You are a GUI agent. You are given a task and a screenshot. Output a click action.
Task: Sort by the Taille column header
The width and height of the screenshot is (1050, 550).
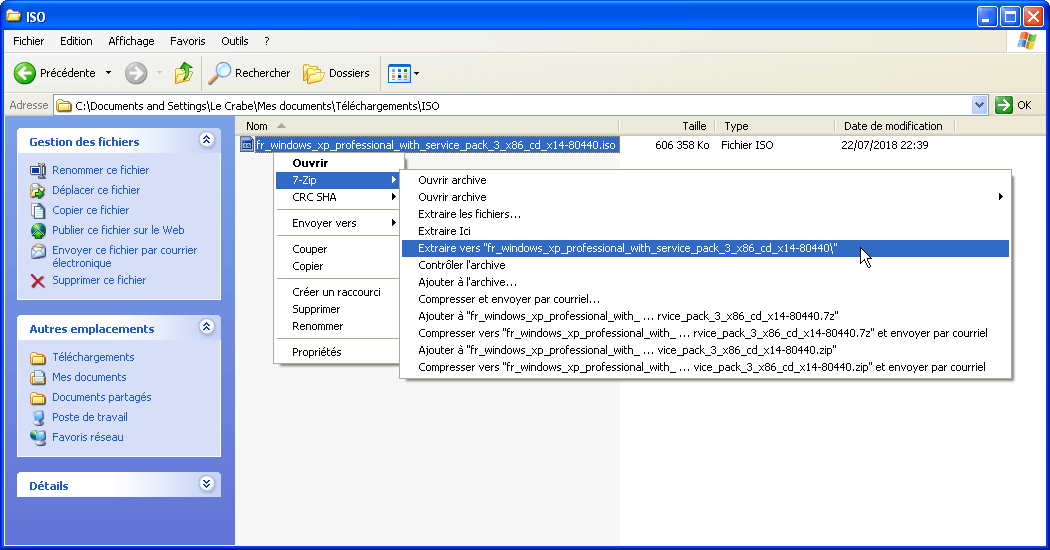point(667,126)
